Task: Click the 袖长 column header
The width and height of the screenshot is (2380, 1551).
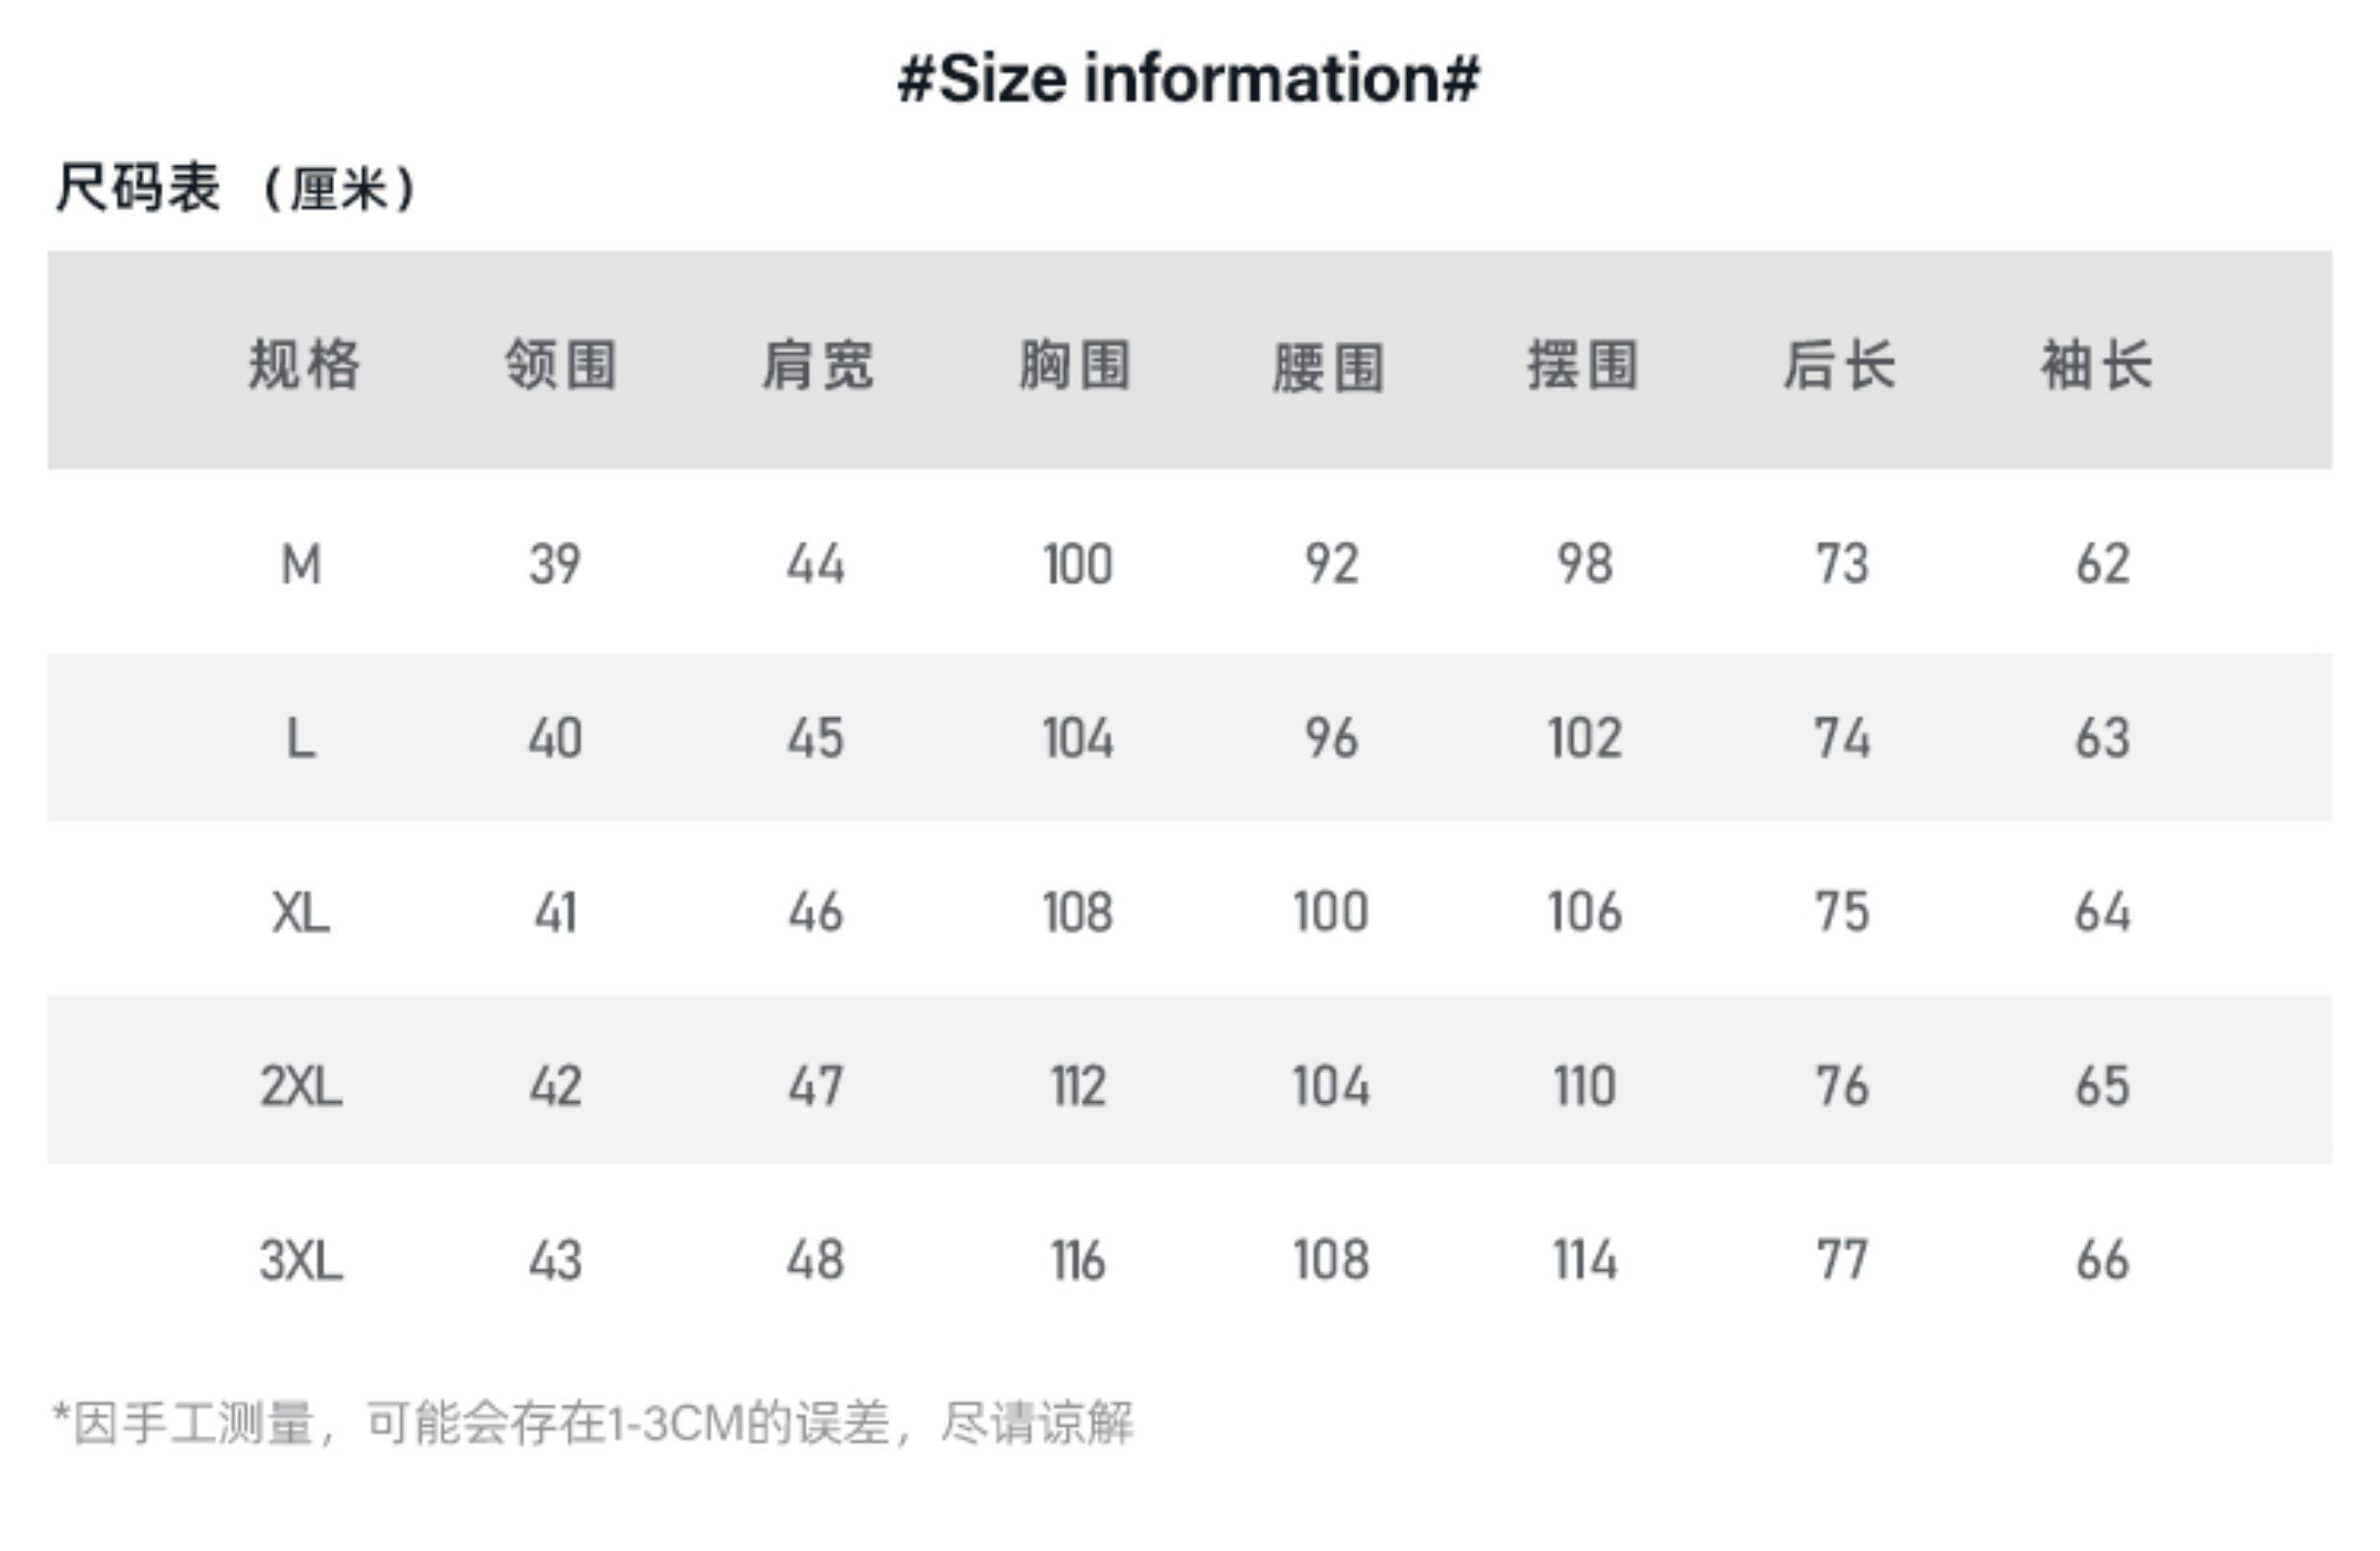Action: pos(2098,364)
